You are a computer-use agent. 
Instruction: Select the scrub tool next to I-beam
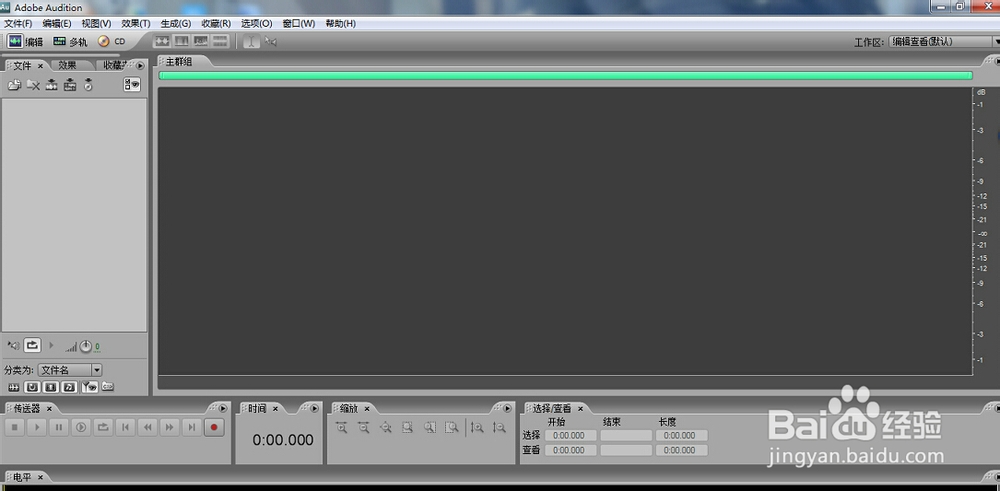[270, 41]
